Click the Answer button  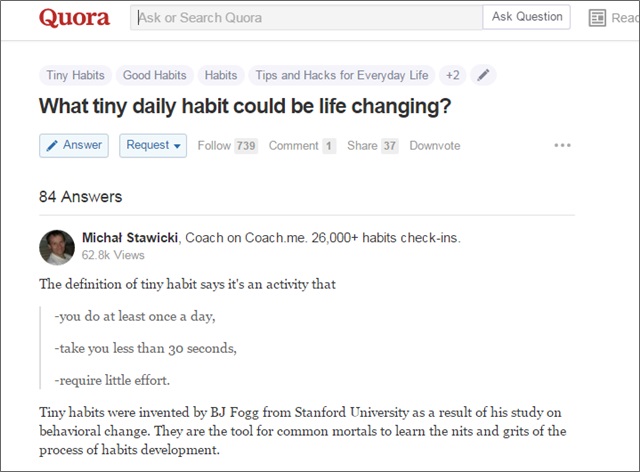[74, 145]
